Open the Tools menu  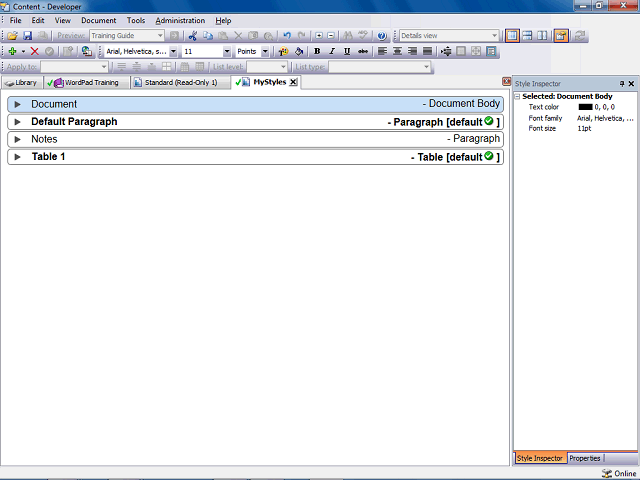pos(136,20)
